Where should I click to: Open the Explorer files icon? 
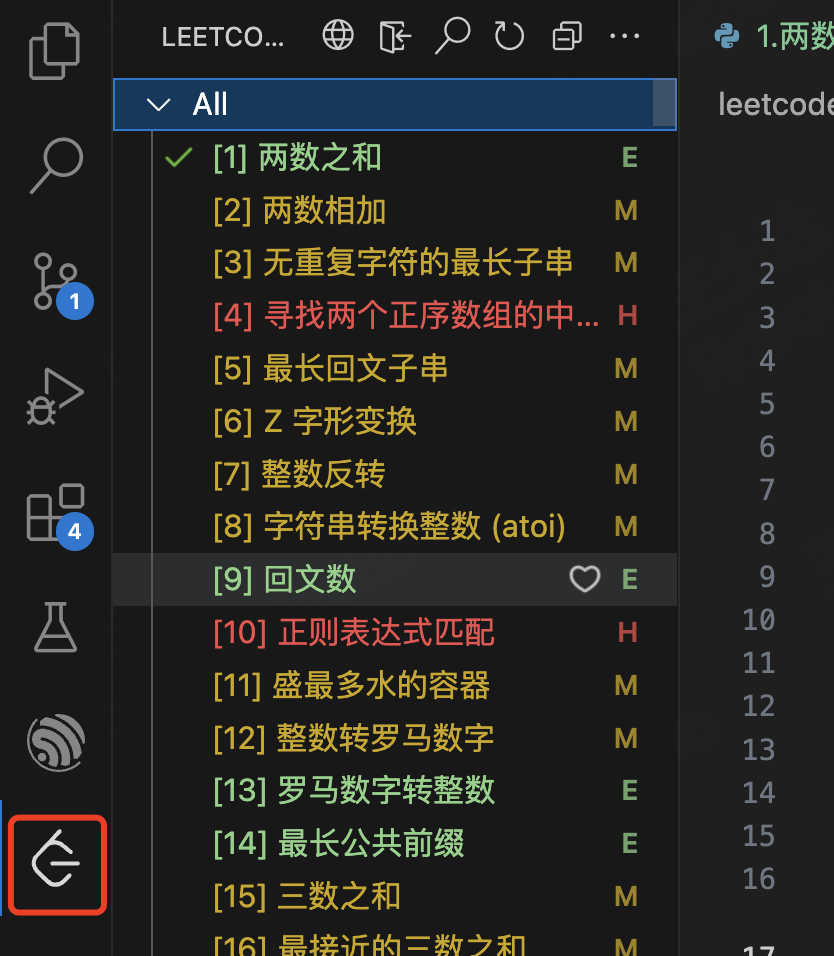pos(55,51)
